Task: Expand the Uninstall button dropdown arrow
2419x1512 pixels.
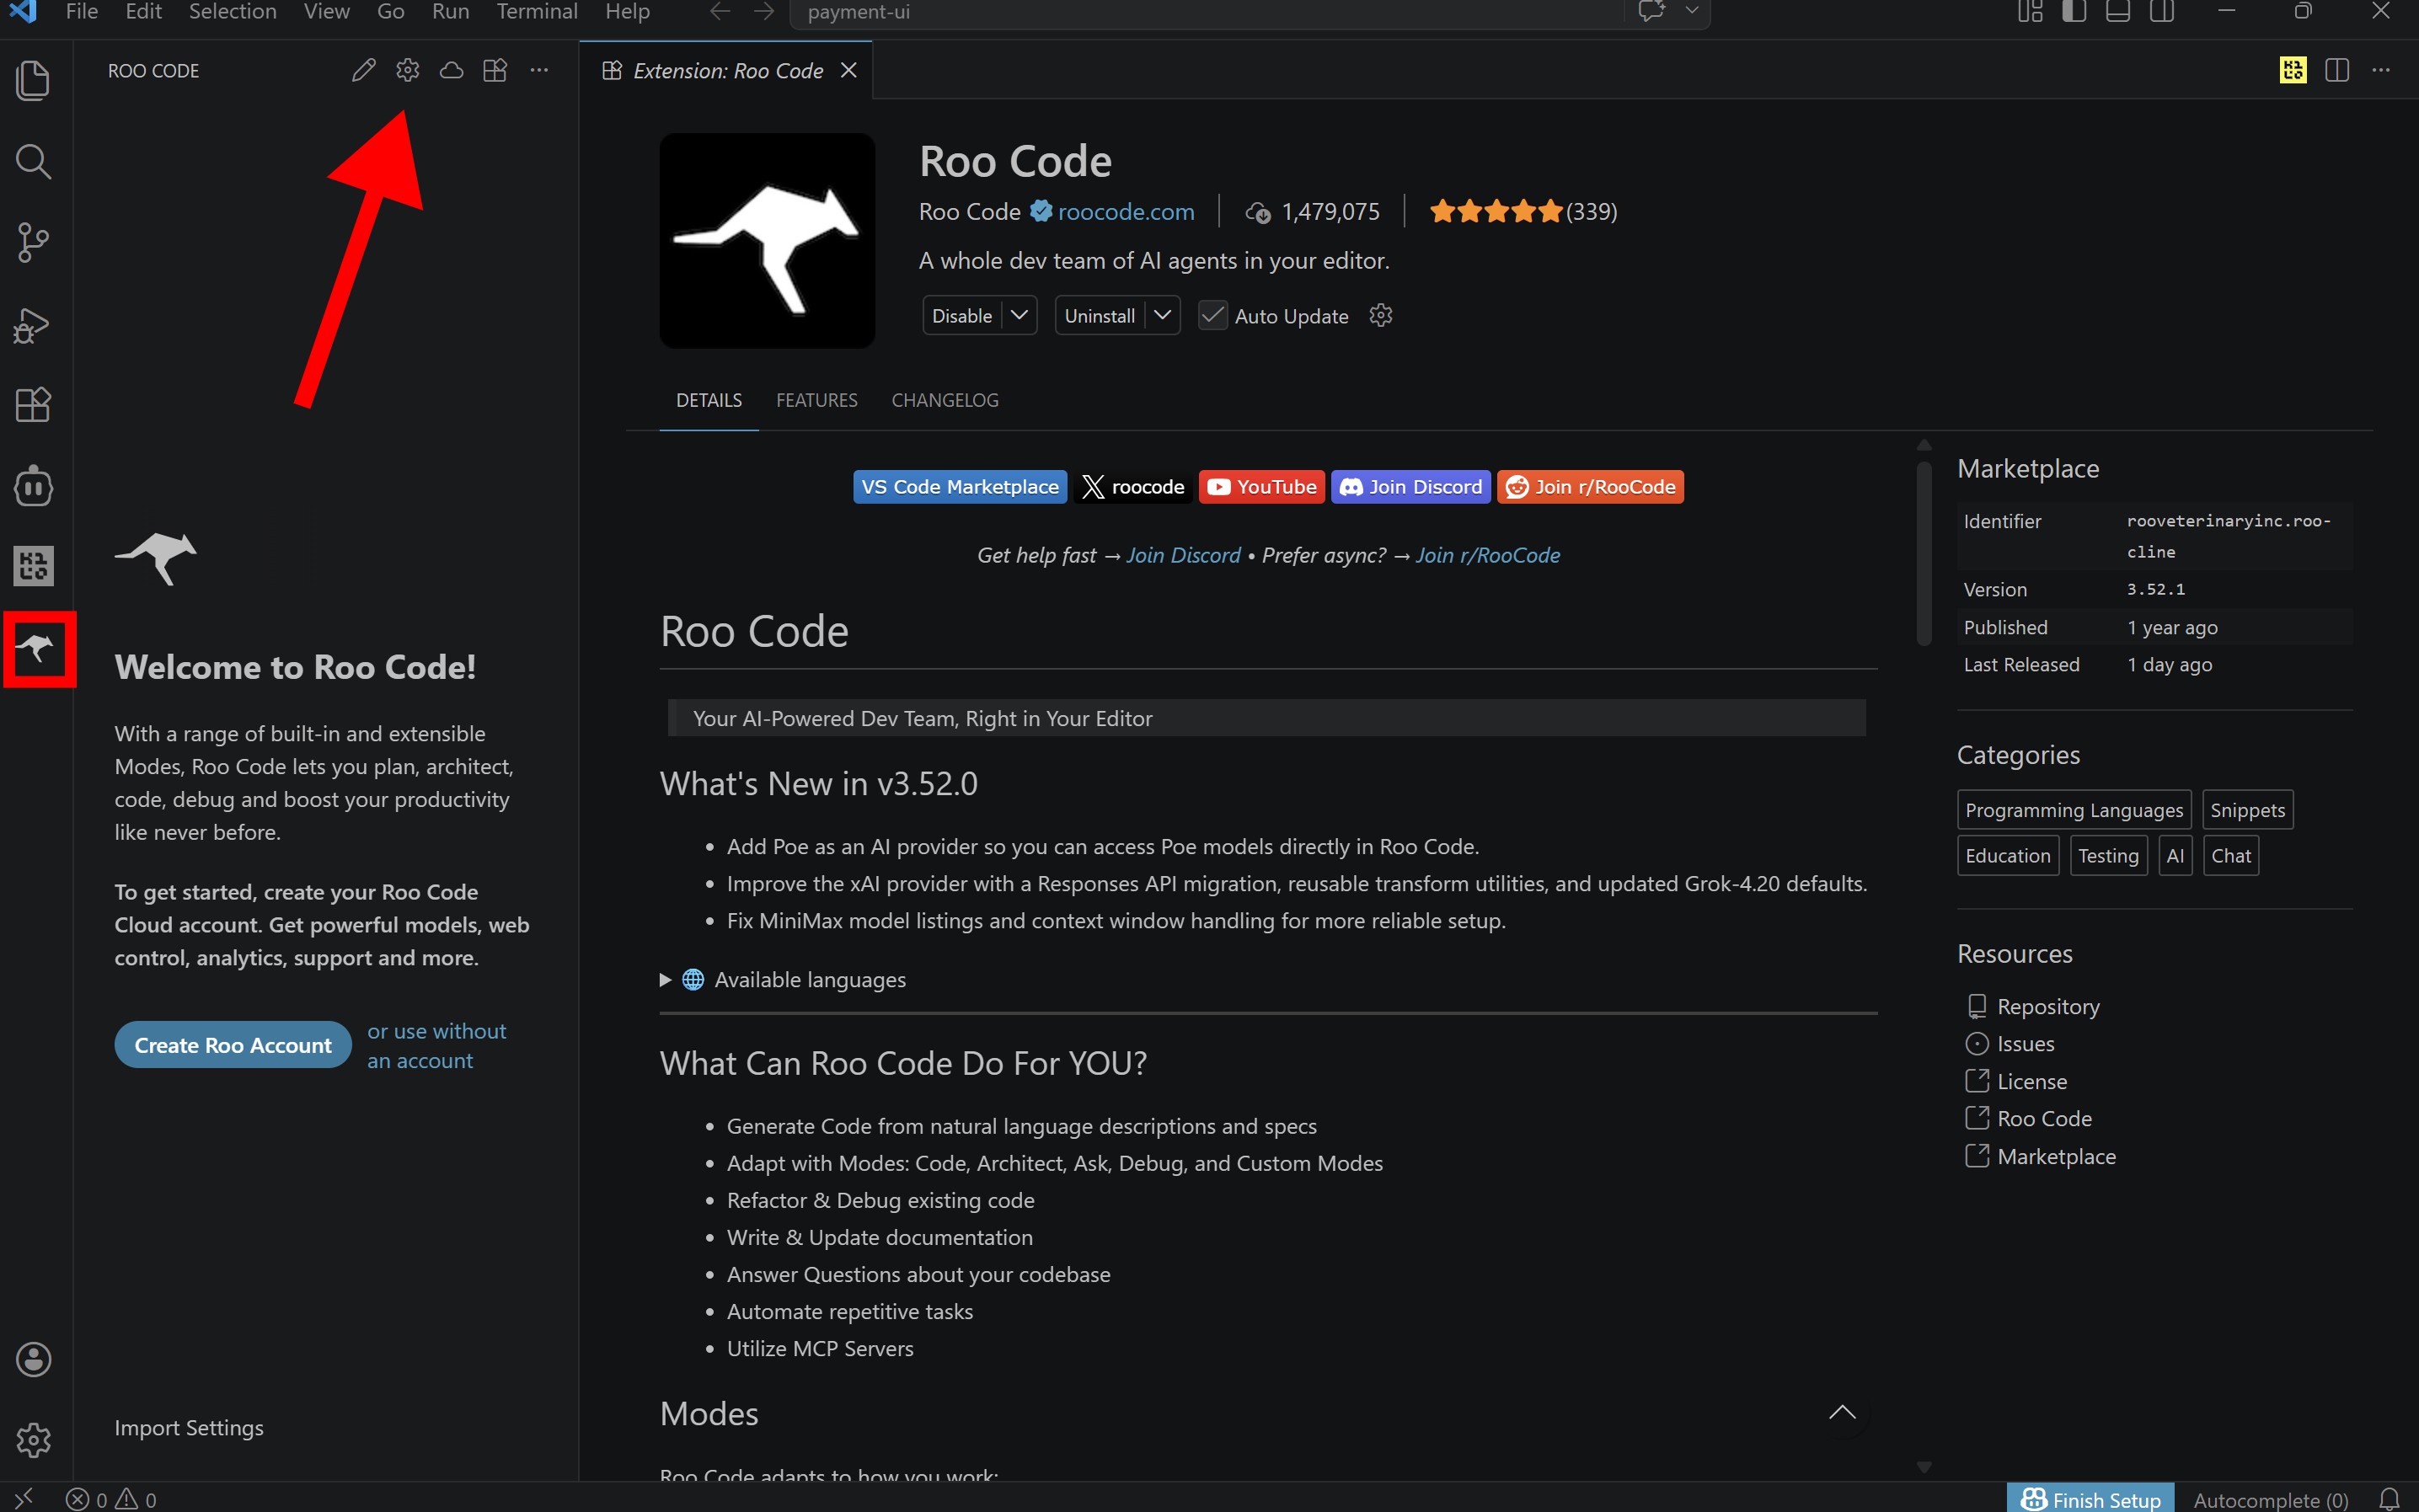Action: (x=1162, y=316)
